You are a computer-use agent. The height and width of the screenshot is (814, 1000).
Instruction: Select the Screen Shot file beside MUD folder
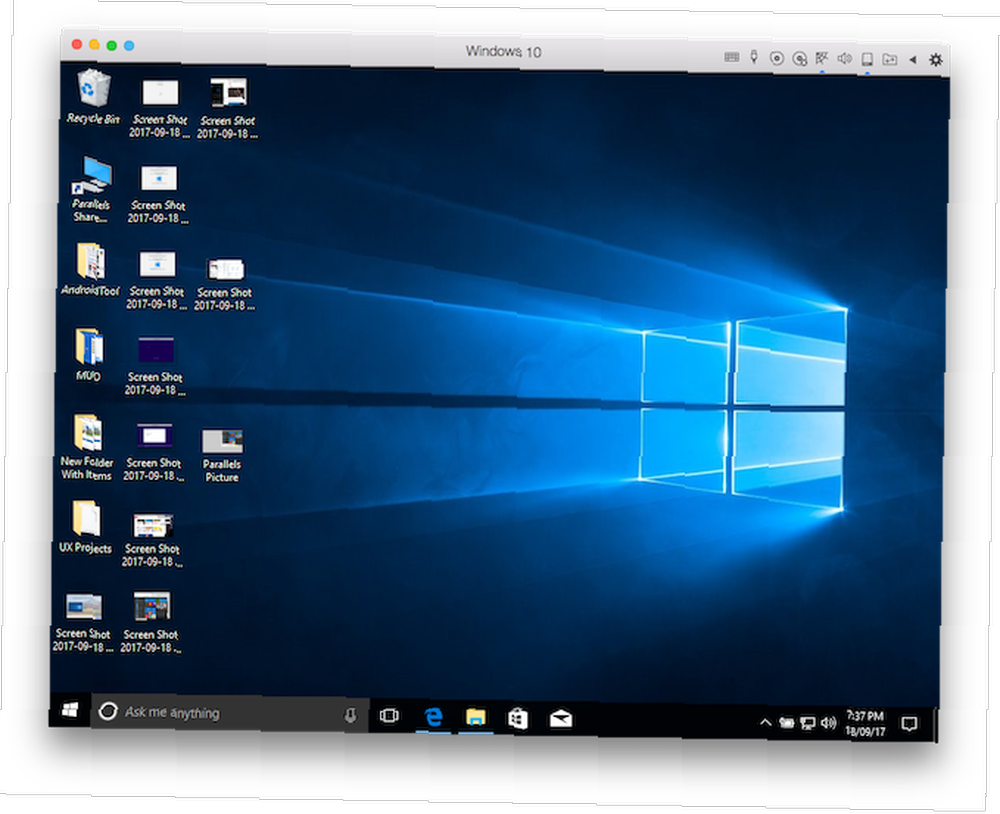click(x=156, y=366)
